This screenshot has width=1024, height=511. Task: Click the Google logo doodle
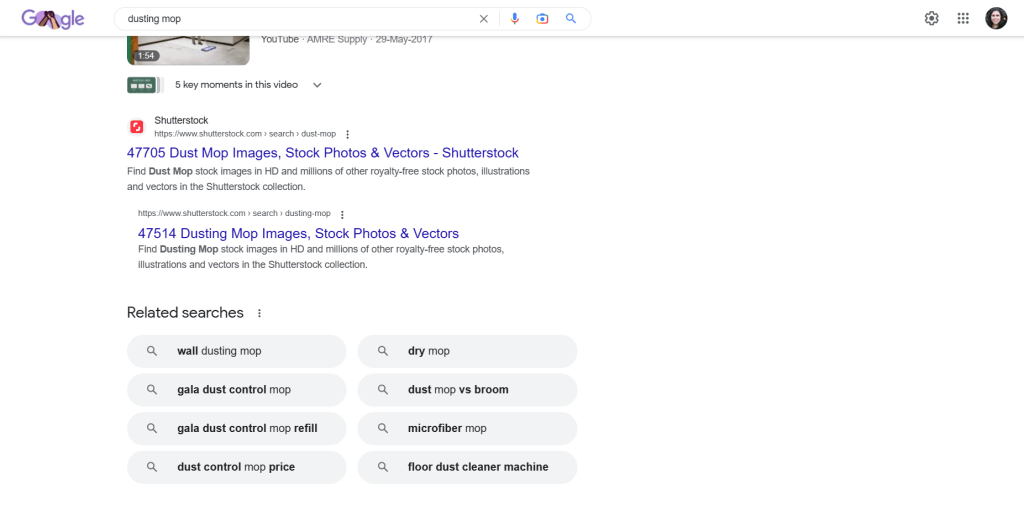pyautogui.click(x=52, y=19)
